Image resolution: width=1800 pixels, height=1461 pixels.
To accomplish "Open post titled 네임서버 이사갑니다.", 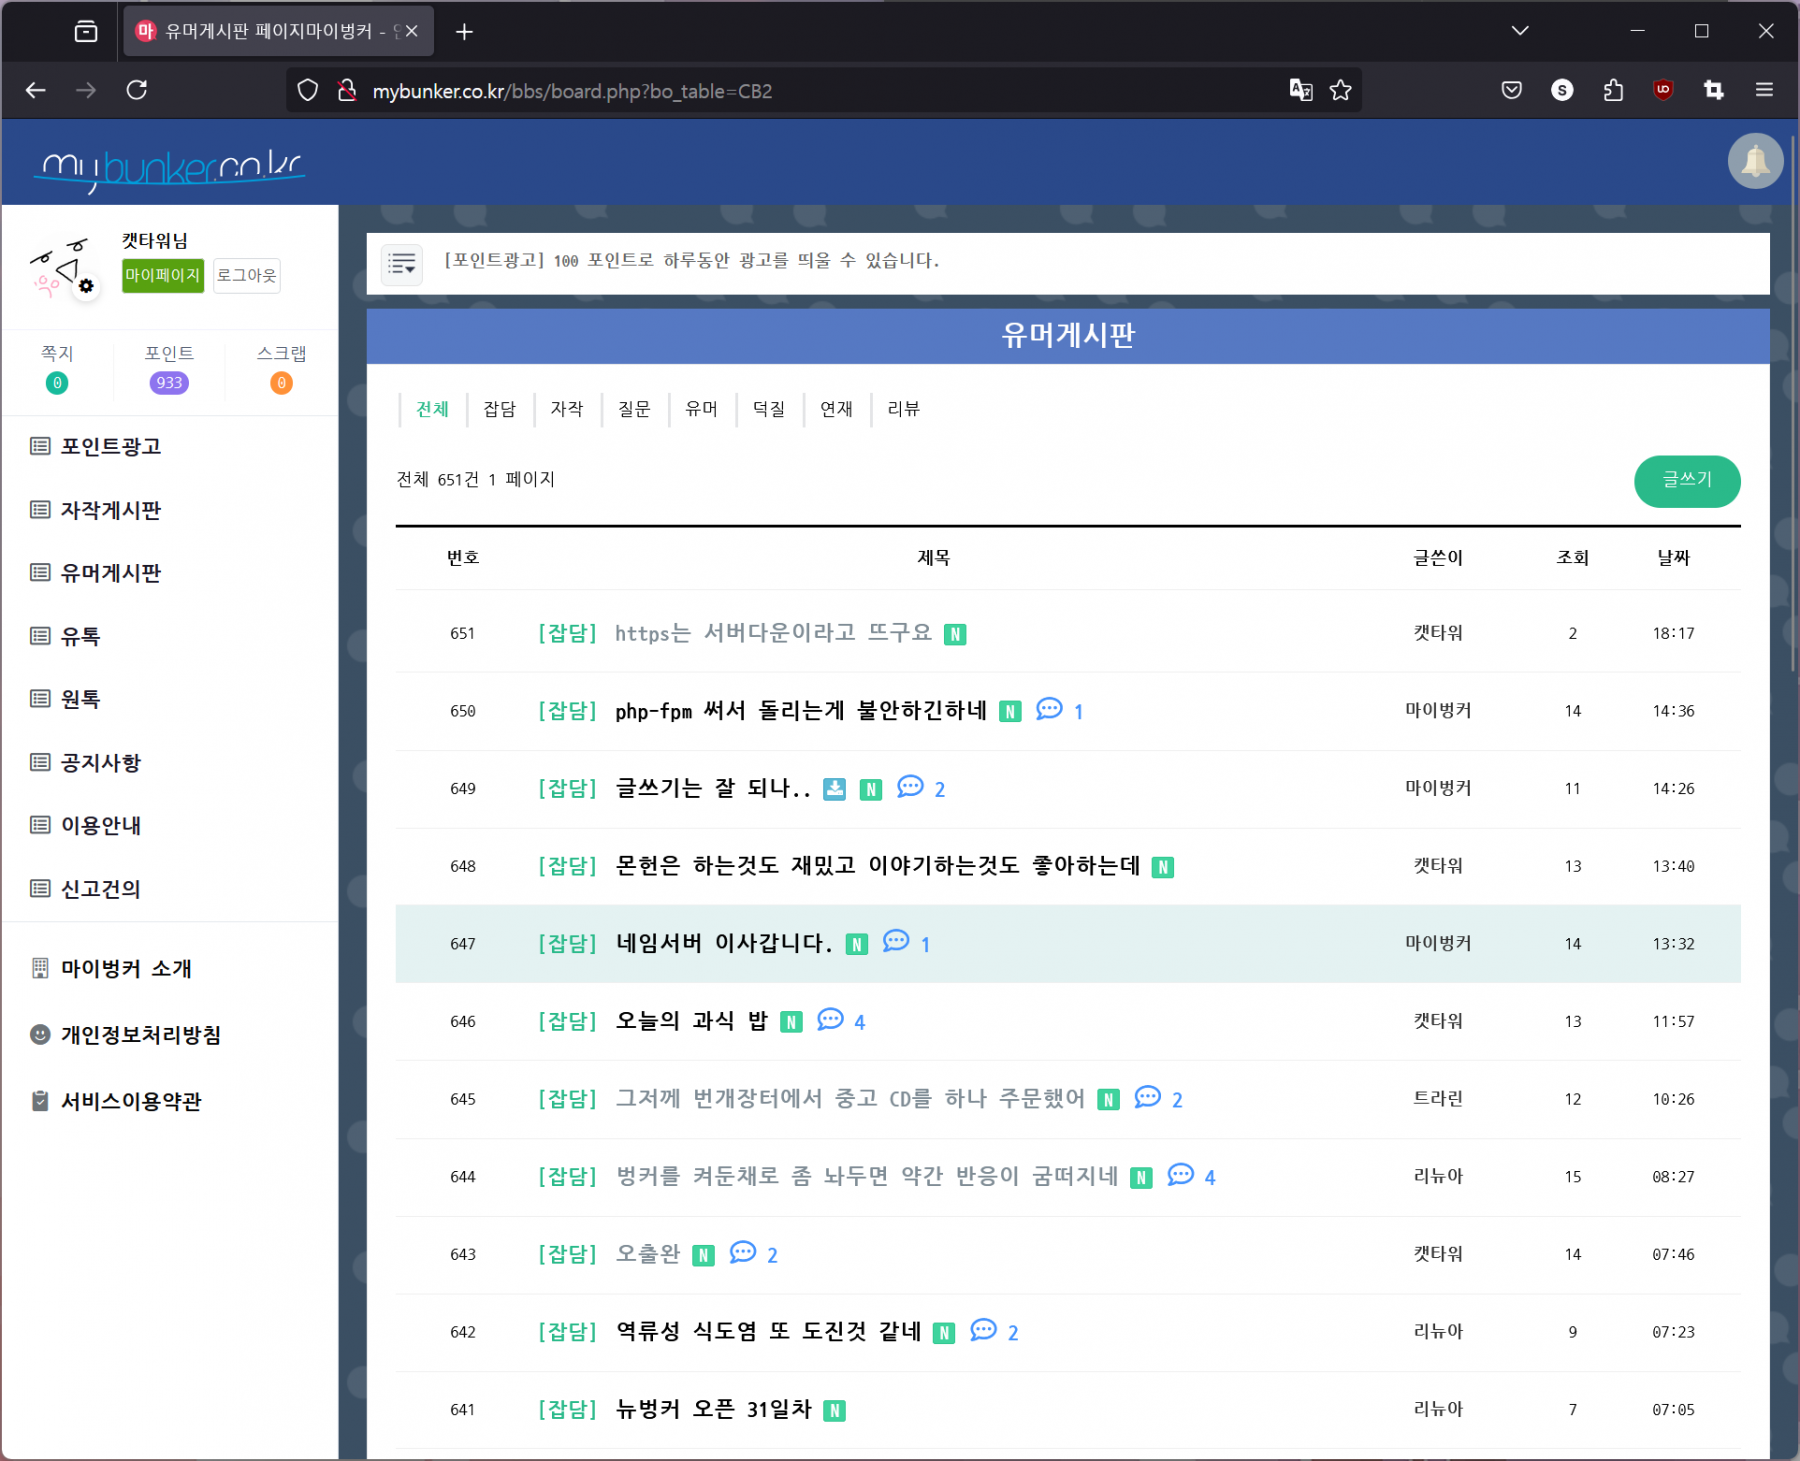I will 724,943.
